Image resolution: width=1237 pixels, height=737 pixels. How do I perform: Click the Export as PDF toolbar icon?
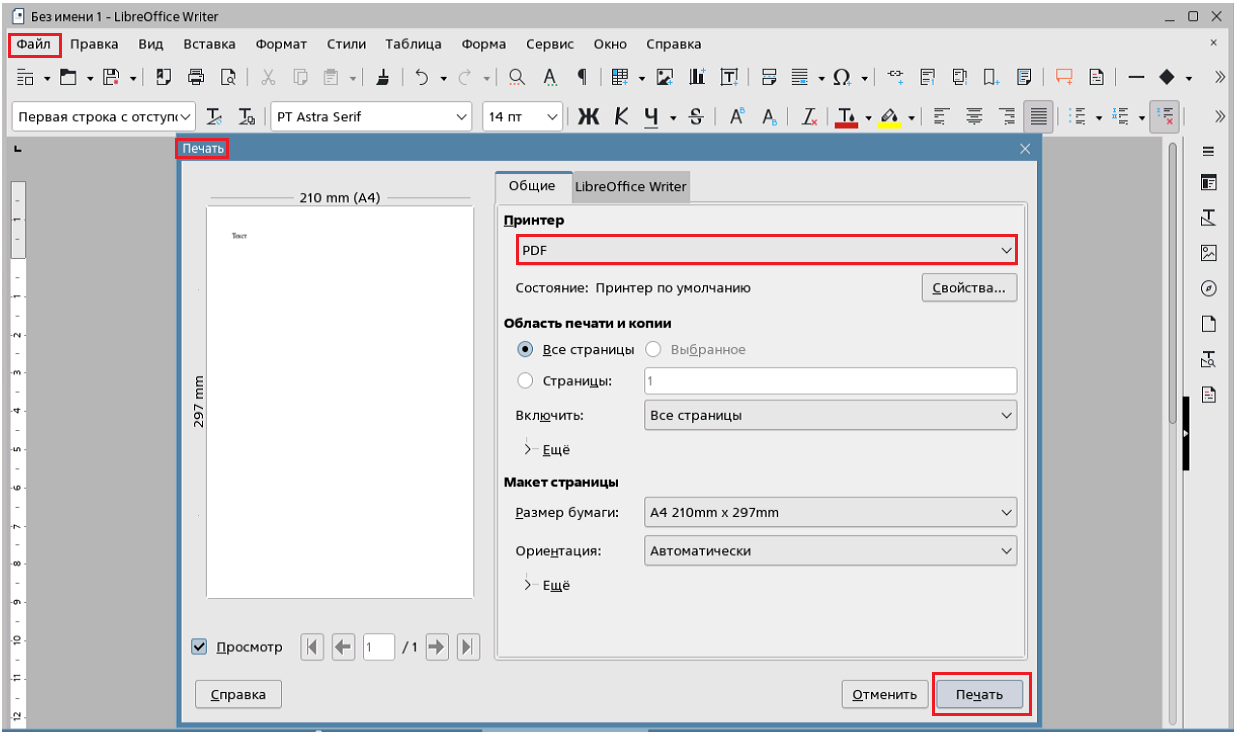tap(165, 77)
